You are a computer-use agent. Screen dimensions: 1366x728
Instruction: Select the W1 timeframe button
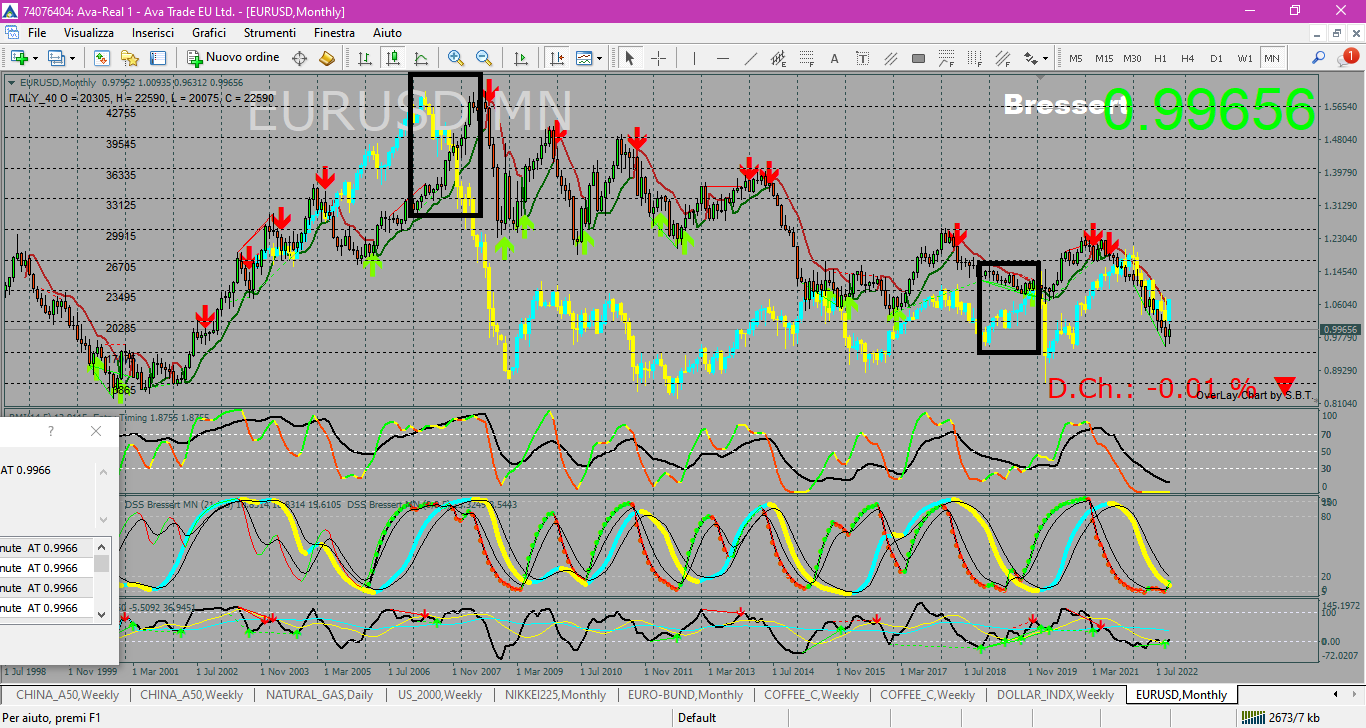1244,58
